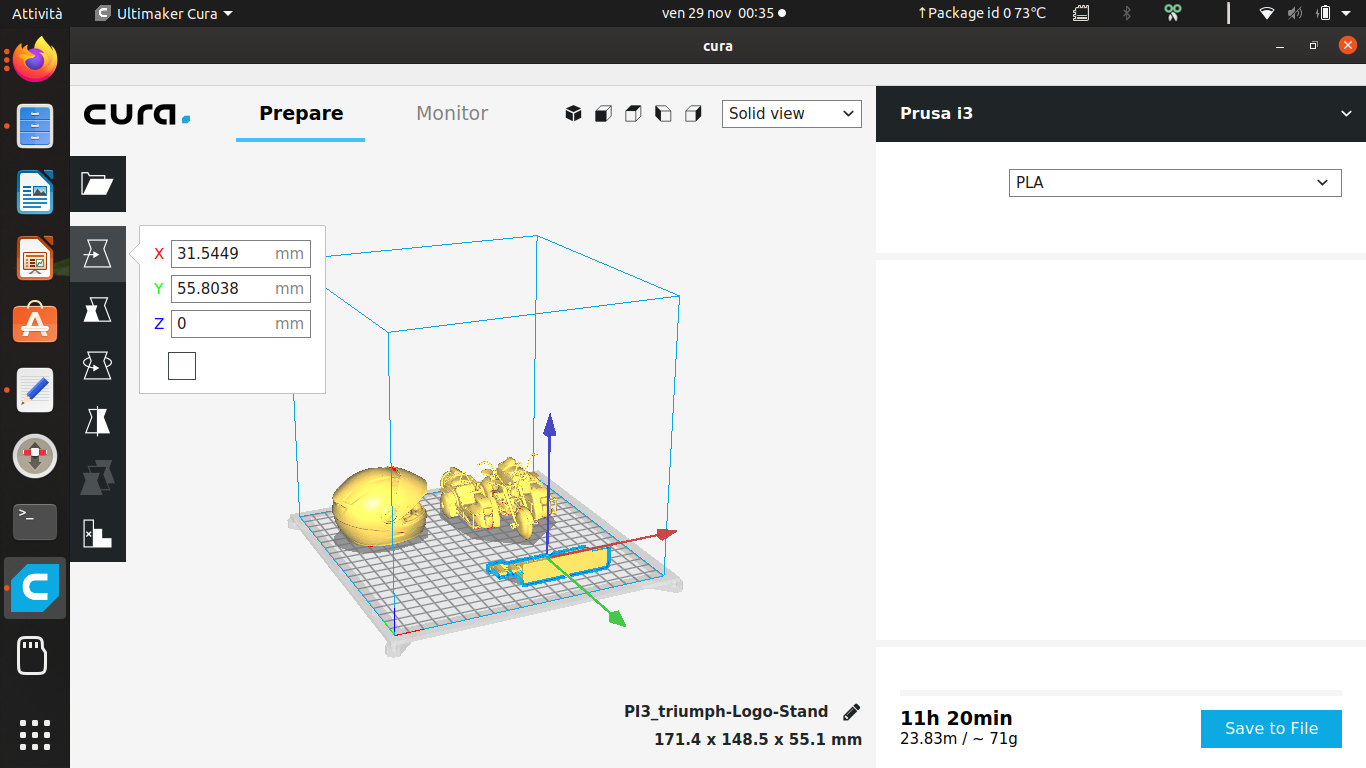The width and height of the screenshot is (1366, 768).
Task: Open file using the folder icon
Action: click(x=97, y=183)
